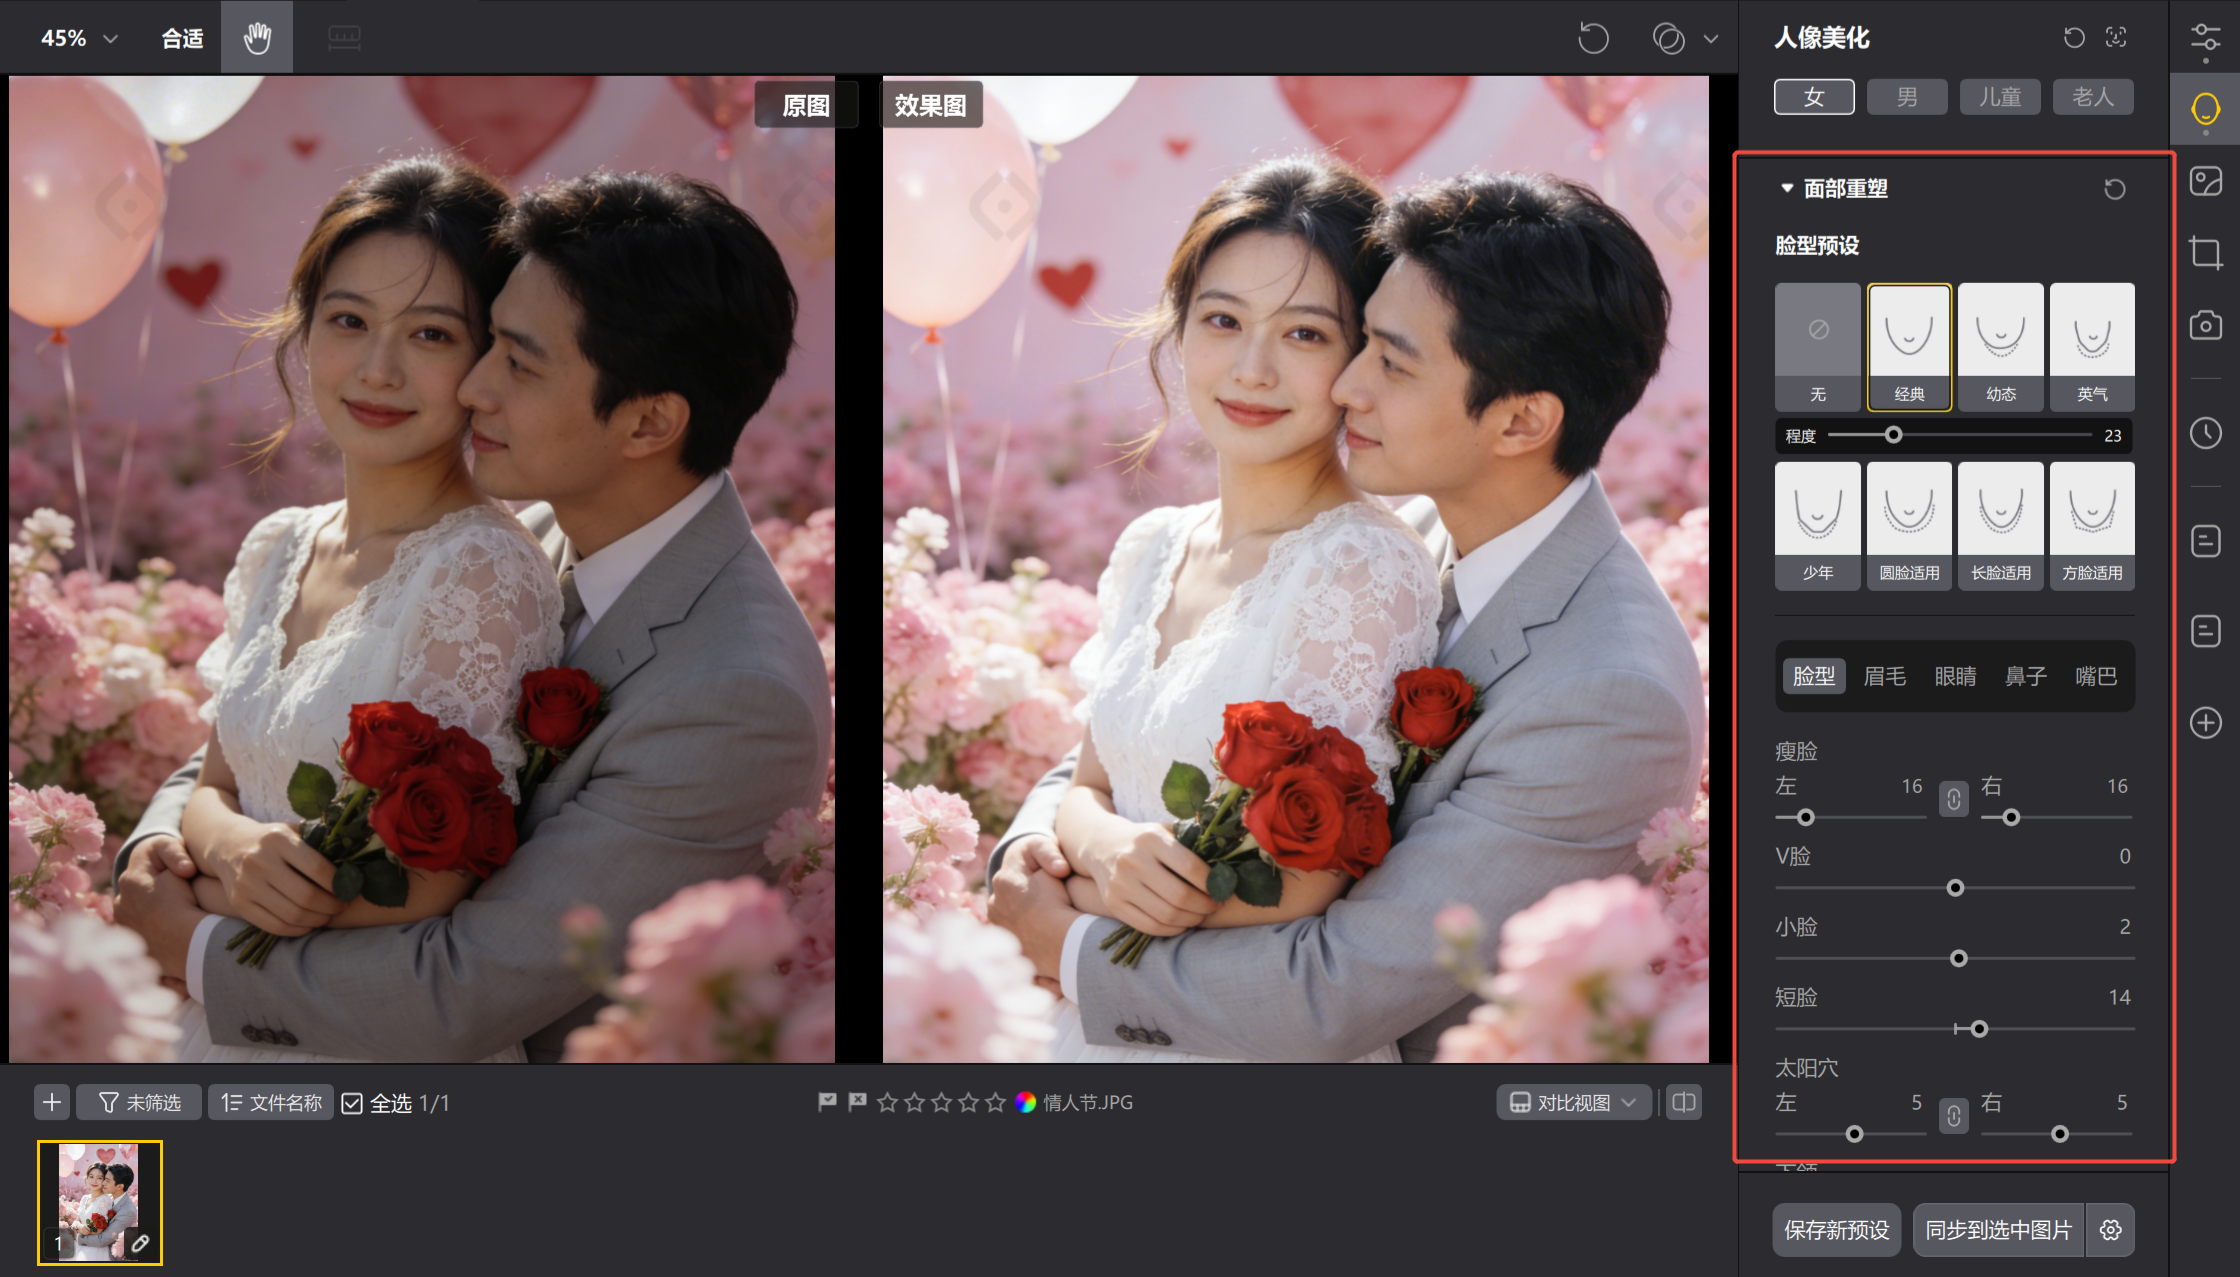Toggle left-right link for face slimming
This screenshot has width=2240, height=1277.
[x=1953, y=799]
